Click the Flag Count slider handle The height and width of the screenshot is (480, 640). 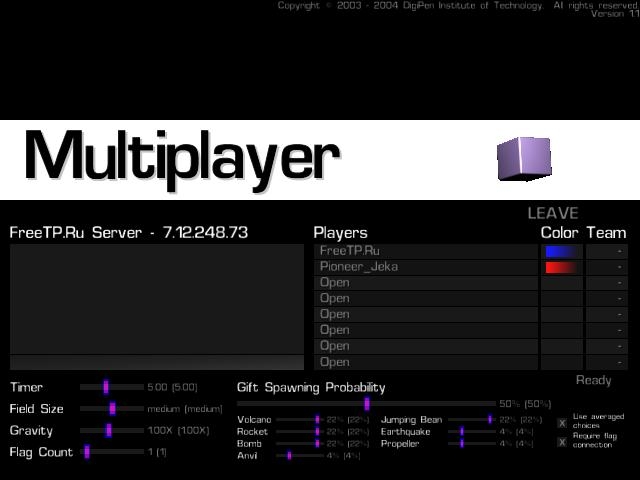click(87, 452)
